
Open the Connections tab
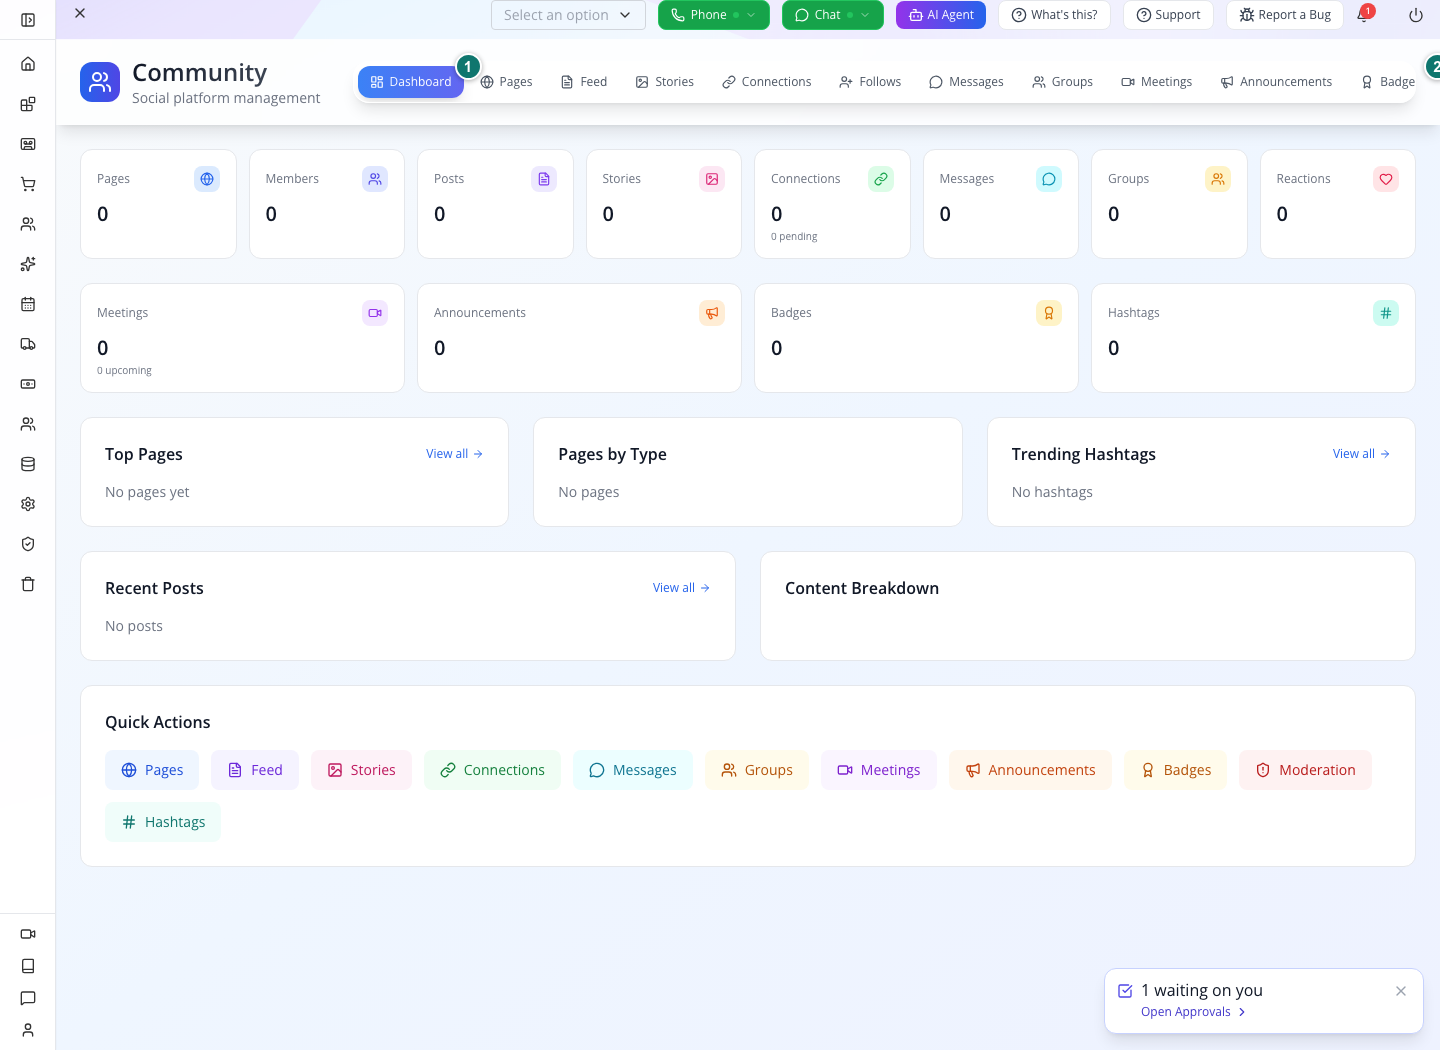(767, 82)
